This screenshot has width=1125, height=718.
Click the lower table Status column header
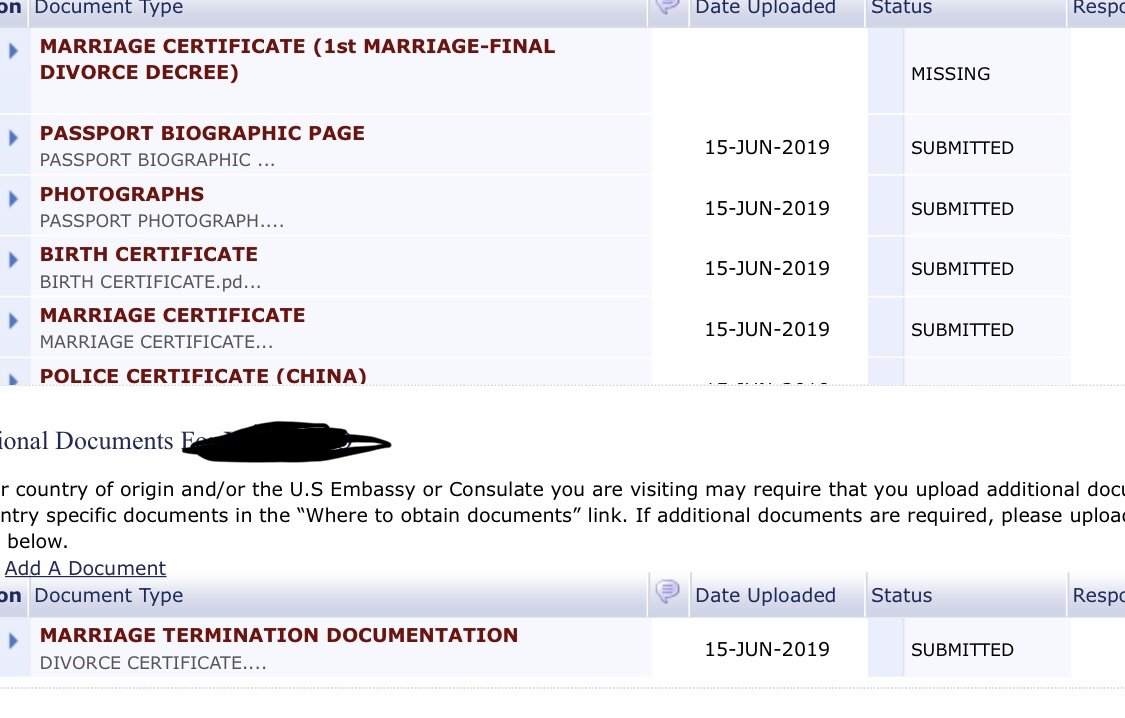pos(901,595)
